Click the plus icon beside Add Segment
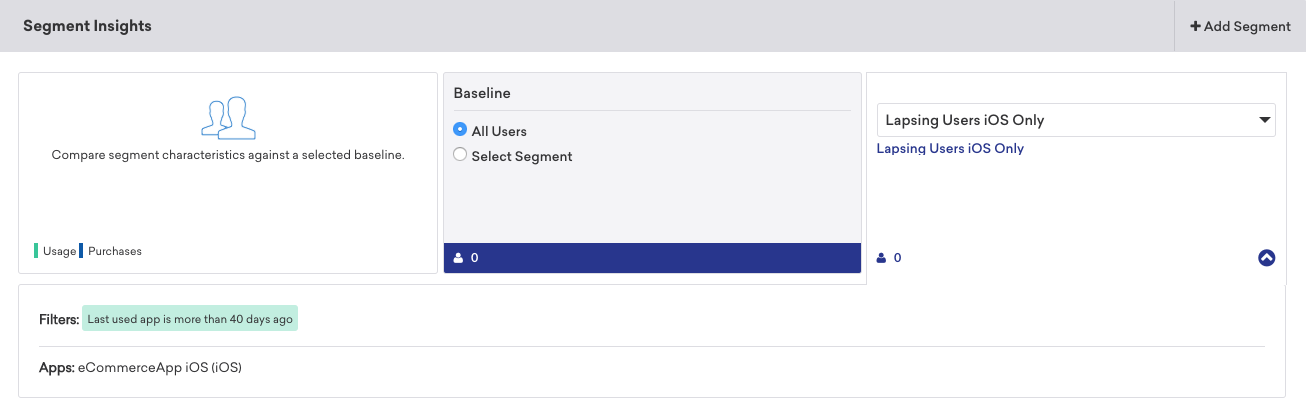This screenshot has width=1306, height=403. (x=1195, y=27)
